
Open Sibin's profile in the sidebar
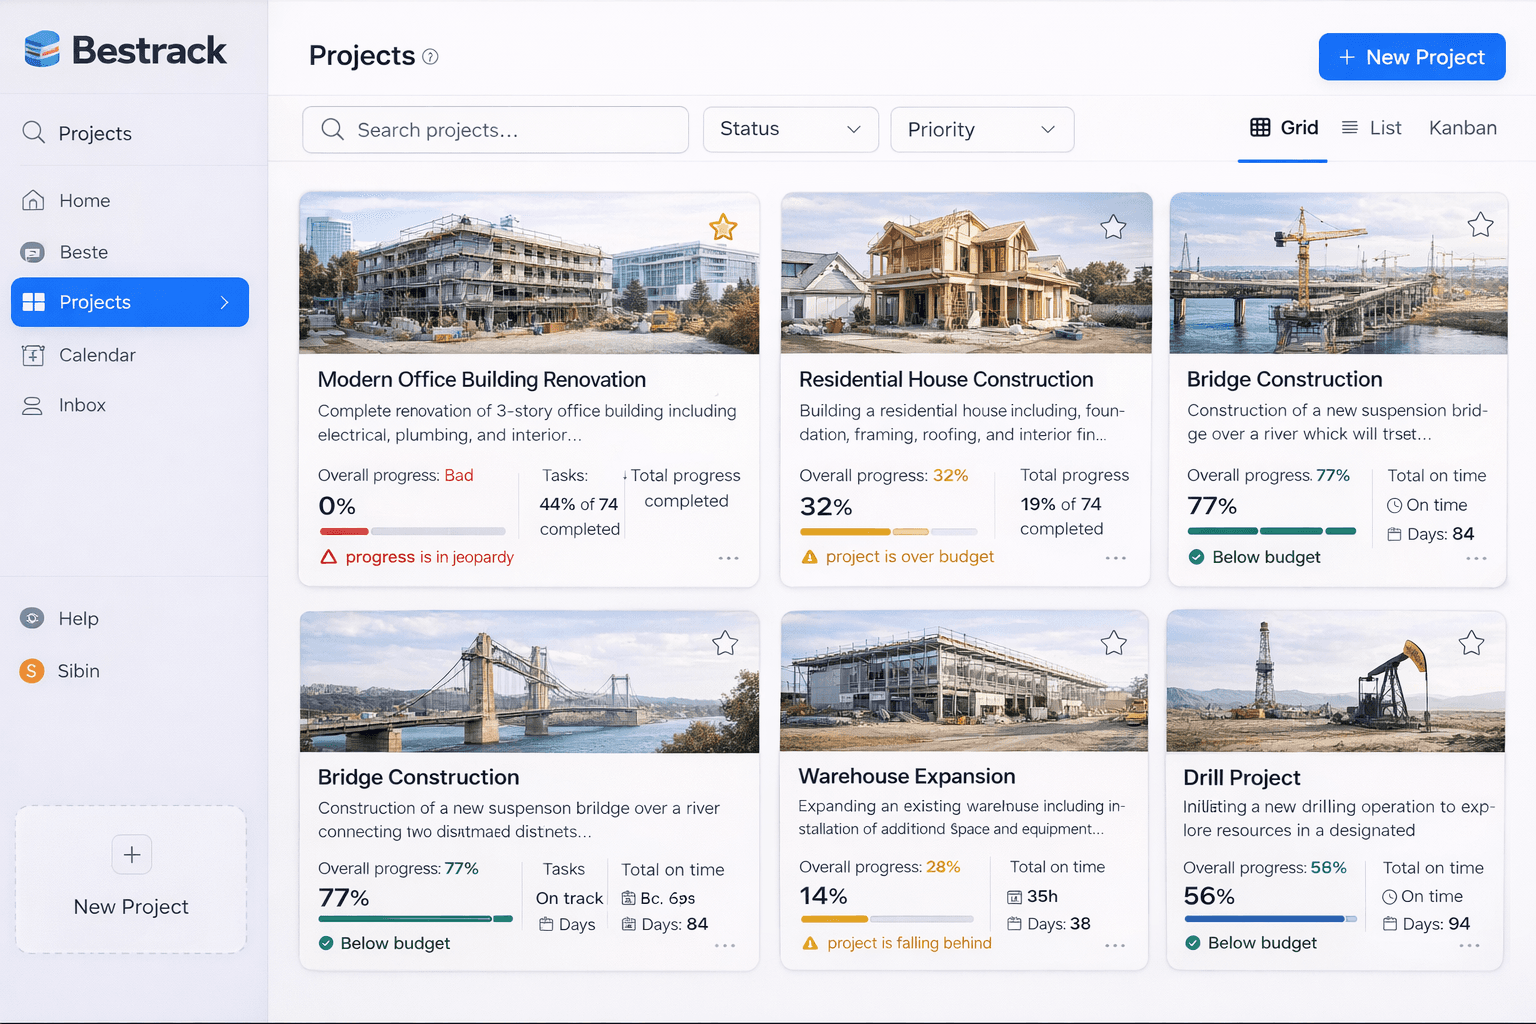click(x=77, y=671)
